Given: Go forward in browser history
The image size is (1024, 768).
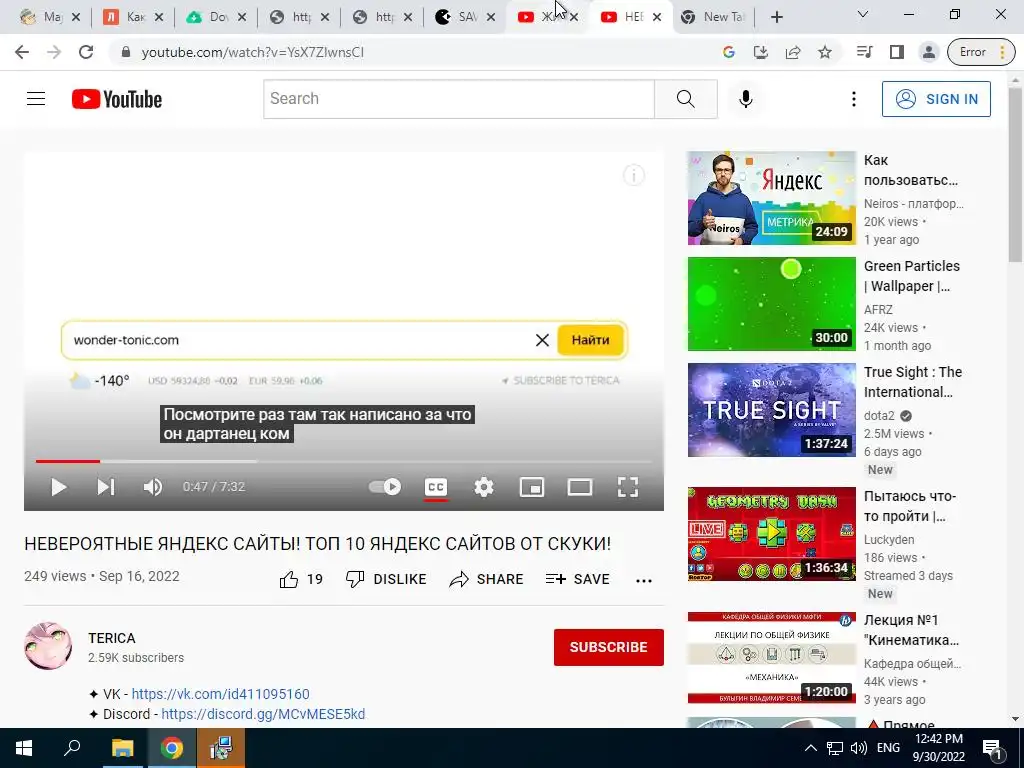Looking at the screenshot, I should [x=54, y=52].
